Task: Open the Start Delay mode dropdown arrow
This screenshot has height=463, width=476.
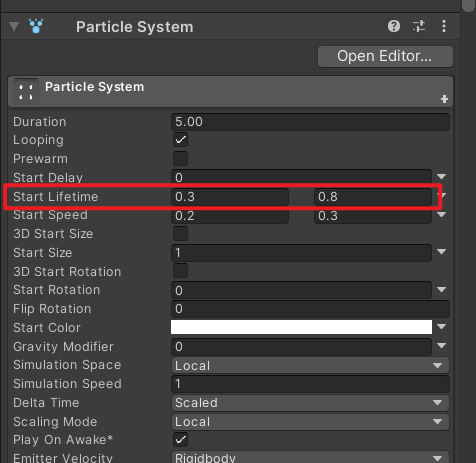Action: [441, 176]
